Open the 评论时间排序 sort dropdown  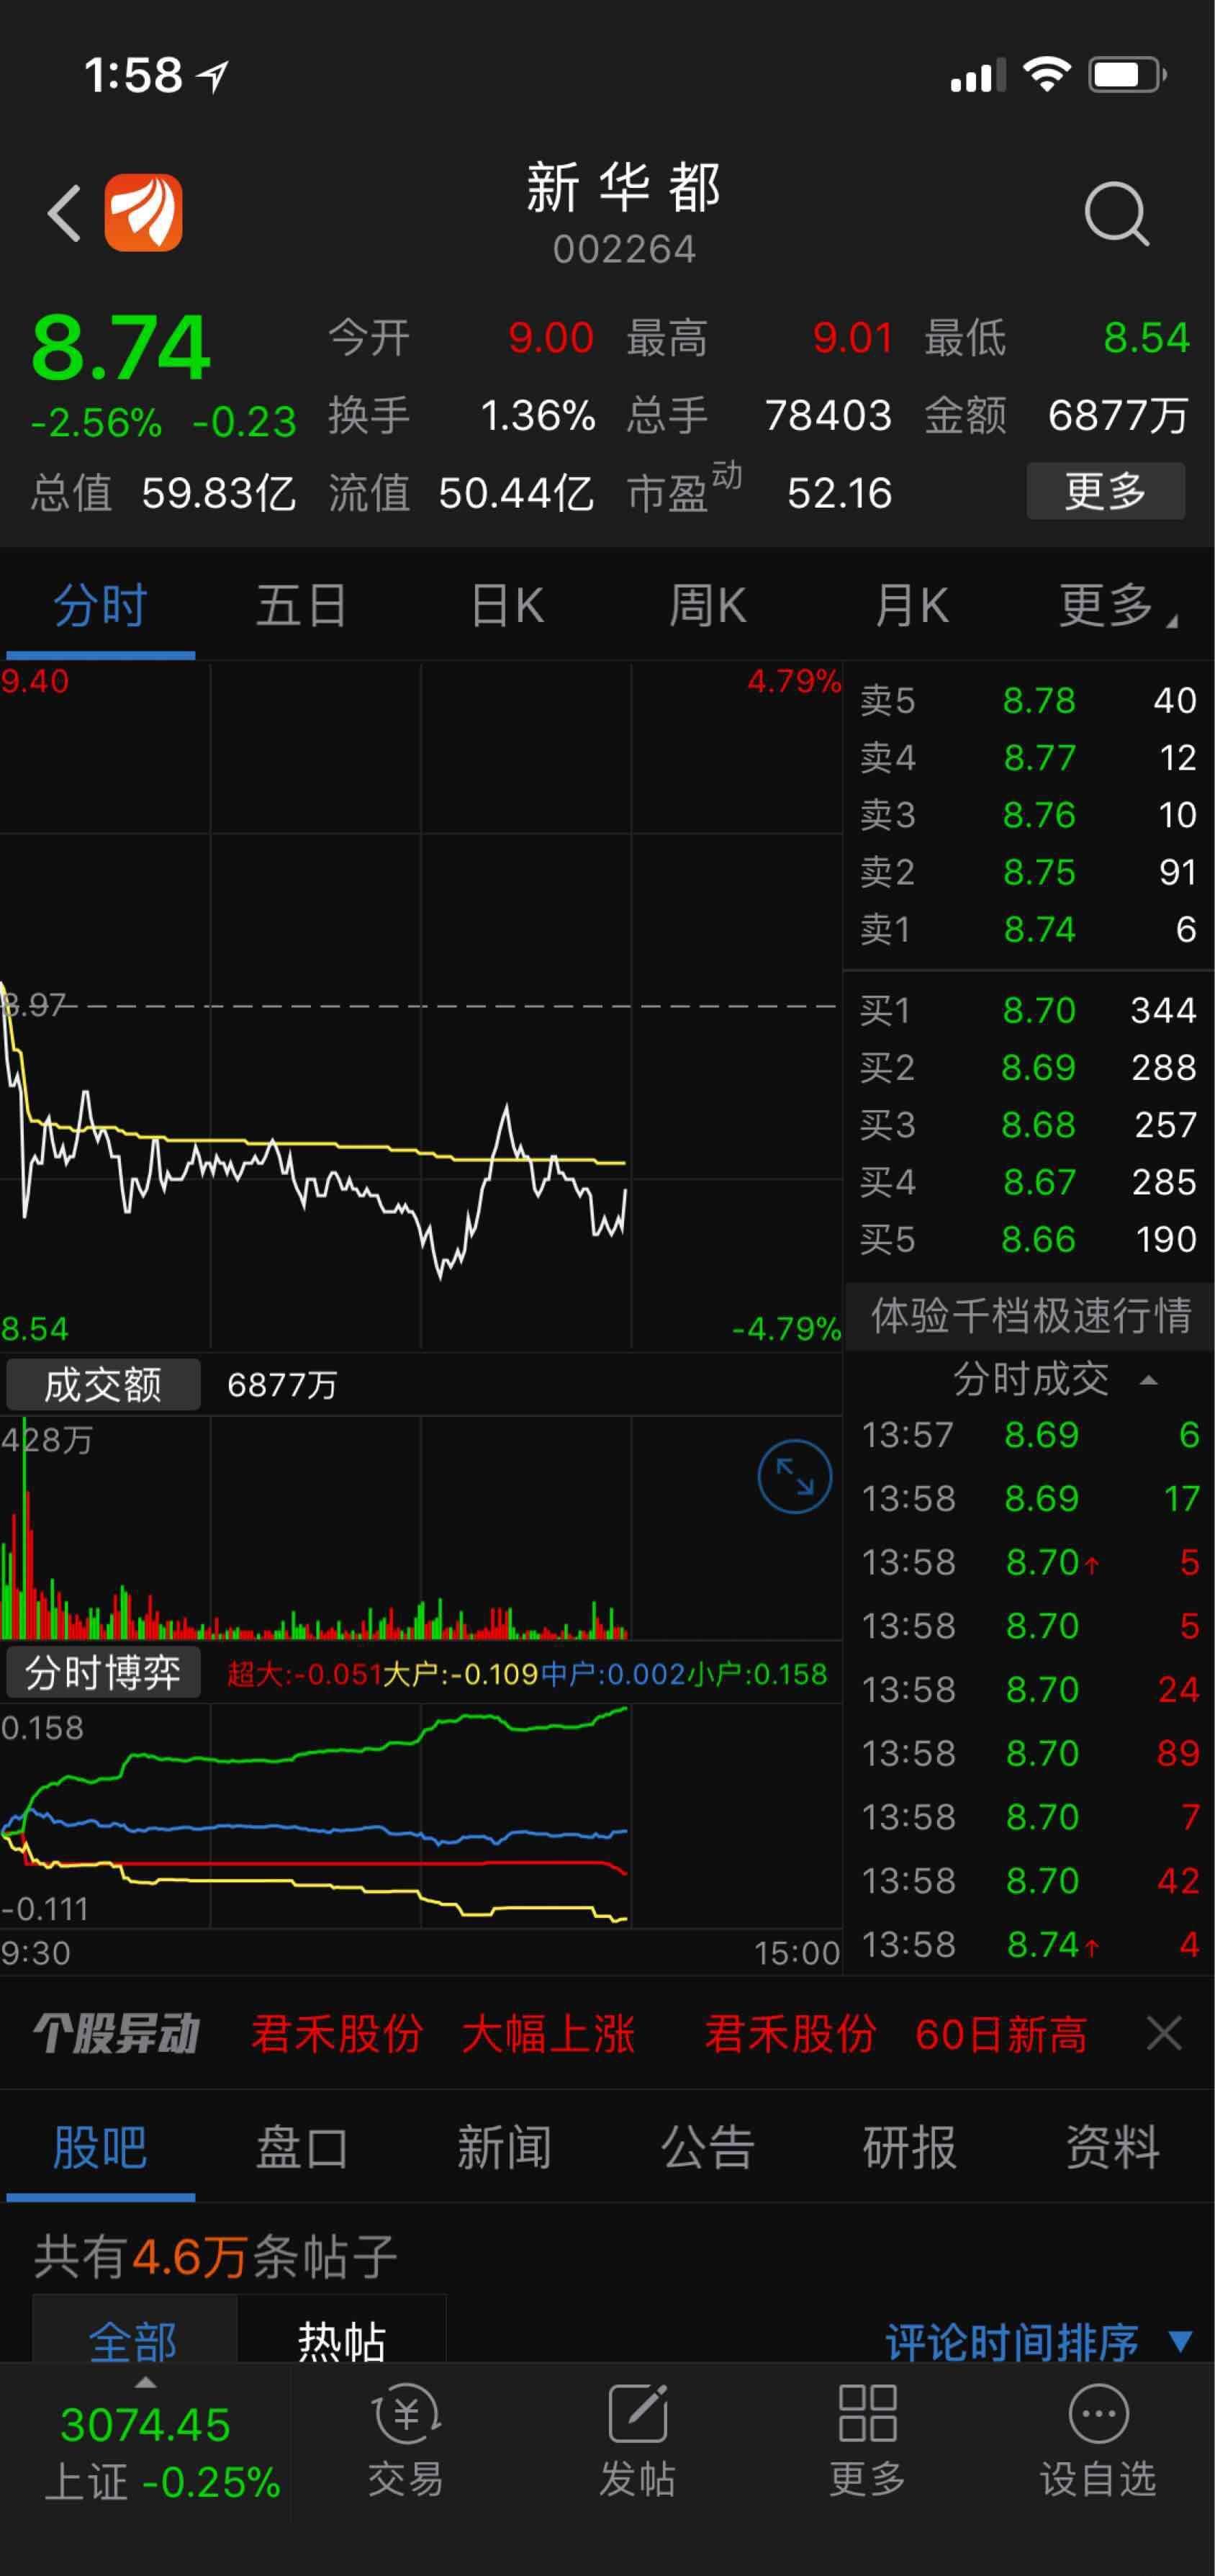1039,2341
